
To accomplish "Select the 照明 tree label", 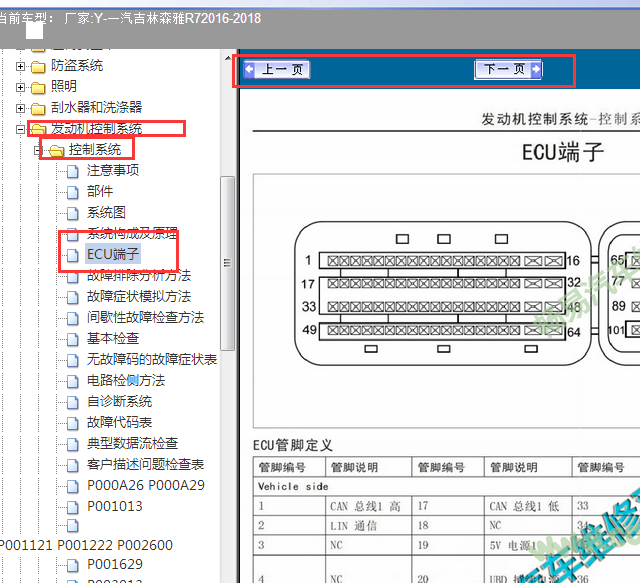I will click(64, 87).
